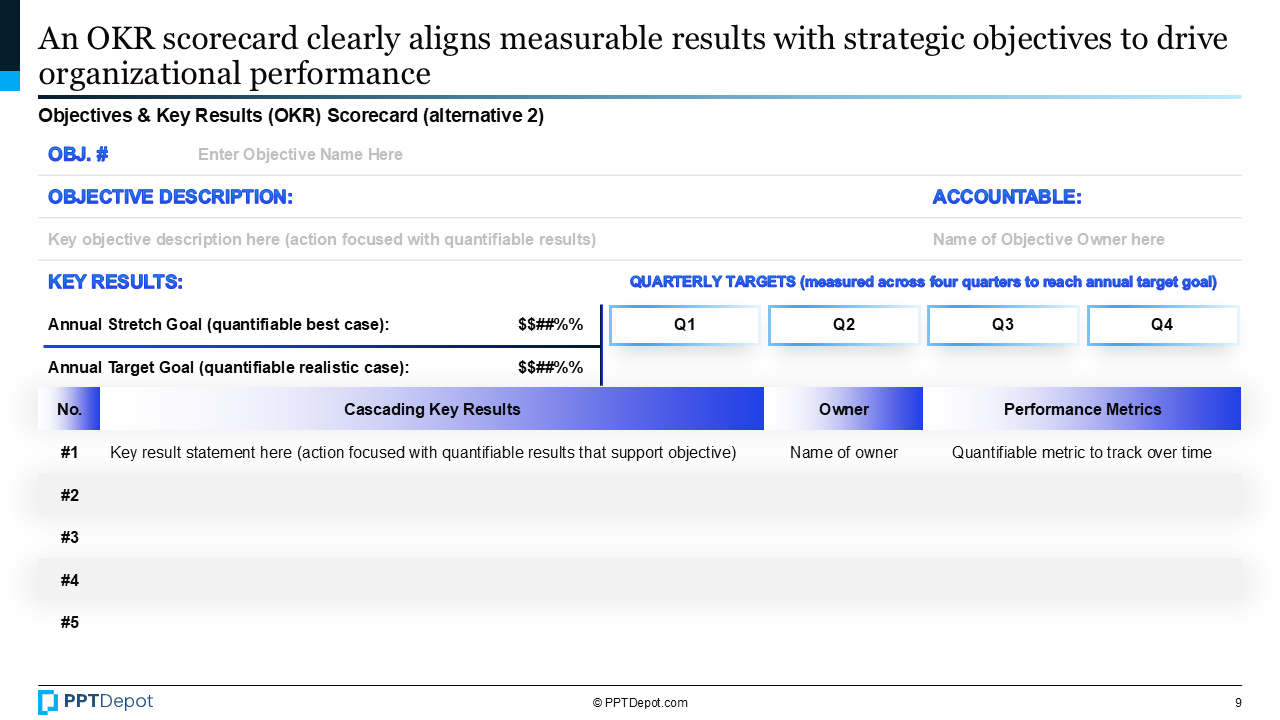Open the PPTDepot.com copyright link
The image size is (1280, 720).
click(x=640, y=703)
